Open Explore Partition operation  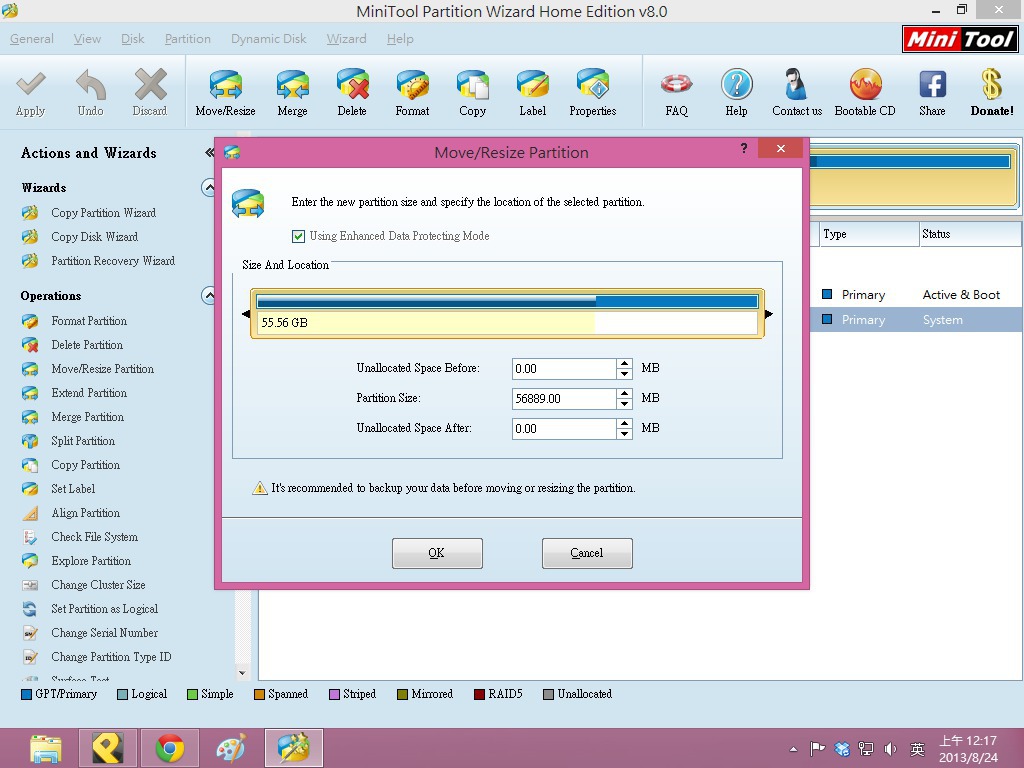pyautogui.click(x=91, y=561)
